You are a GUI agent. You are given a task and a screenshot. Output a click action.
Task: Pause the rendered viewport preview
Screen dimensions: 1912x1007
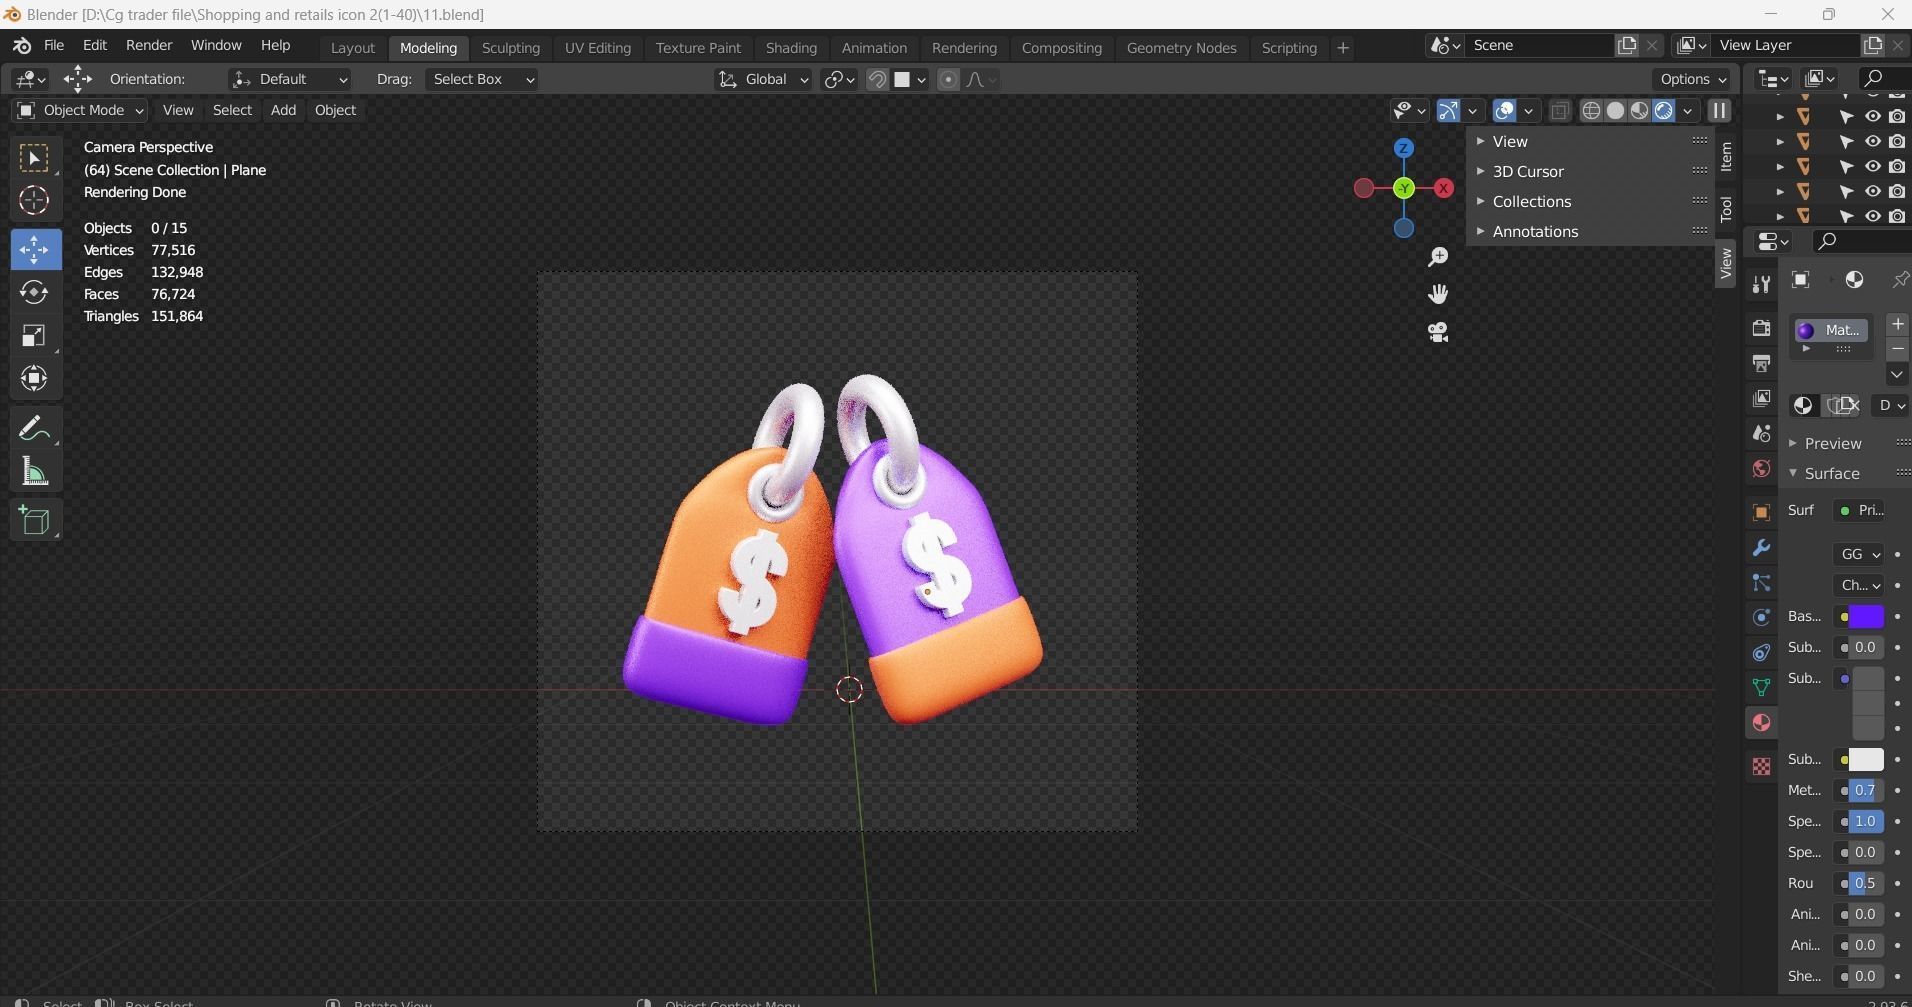(x=1719, y=110)
